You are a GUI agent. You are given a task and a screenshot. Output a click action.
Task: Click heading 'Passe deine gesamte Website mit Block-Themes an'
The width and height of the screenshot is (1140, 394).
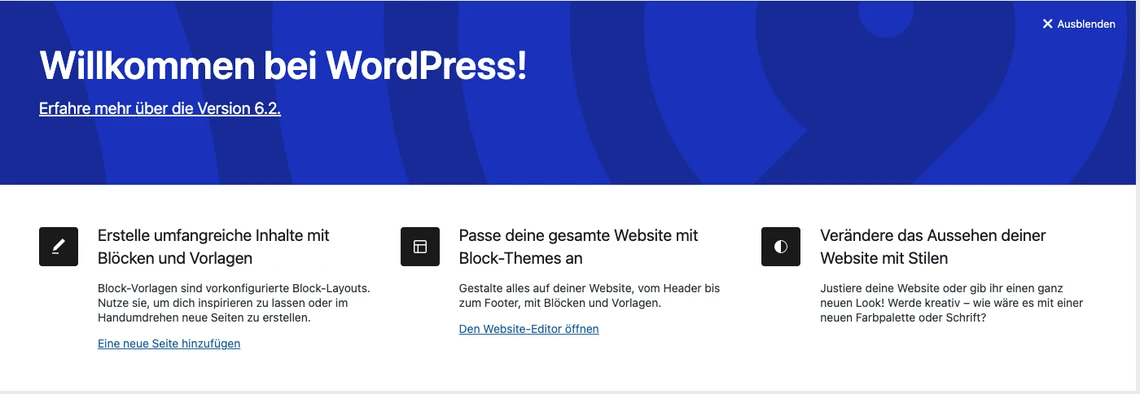[579, 246]
